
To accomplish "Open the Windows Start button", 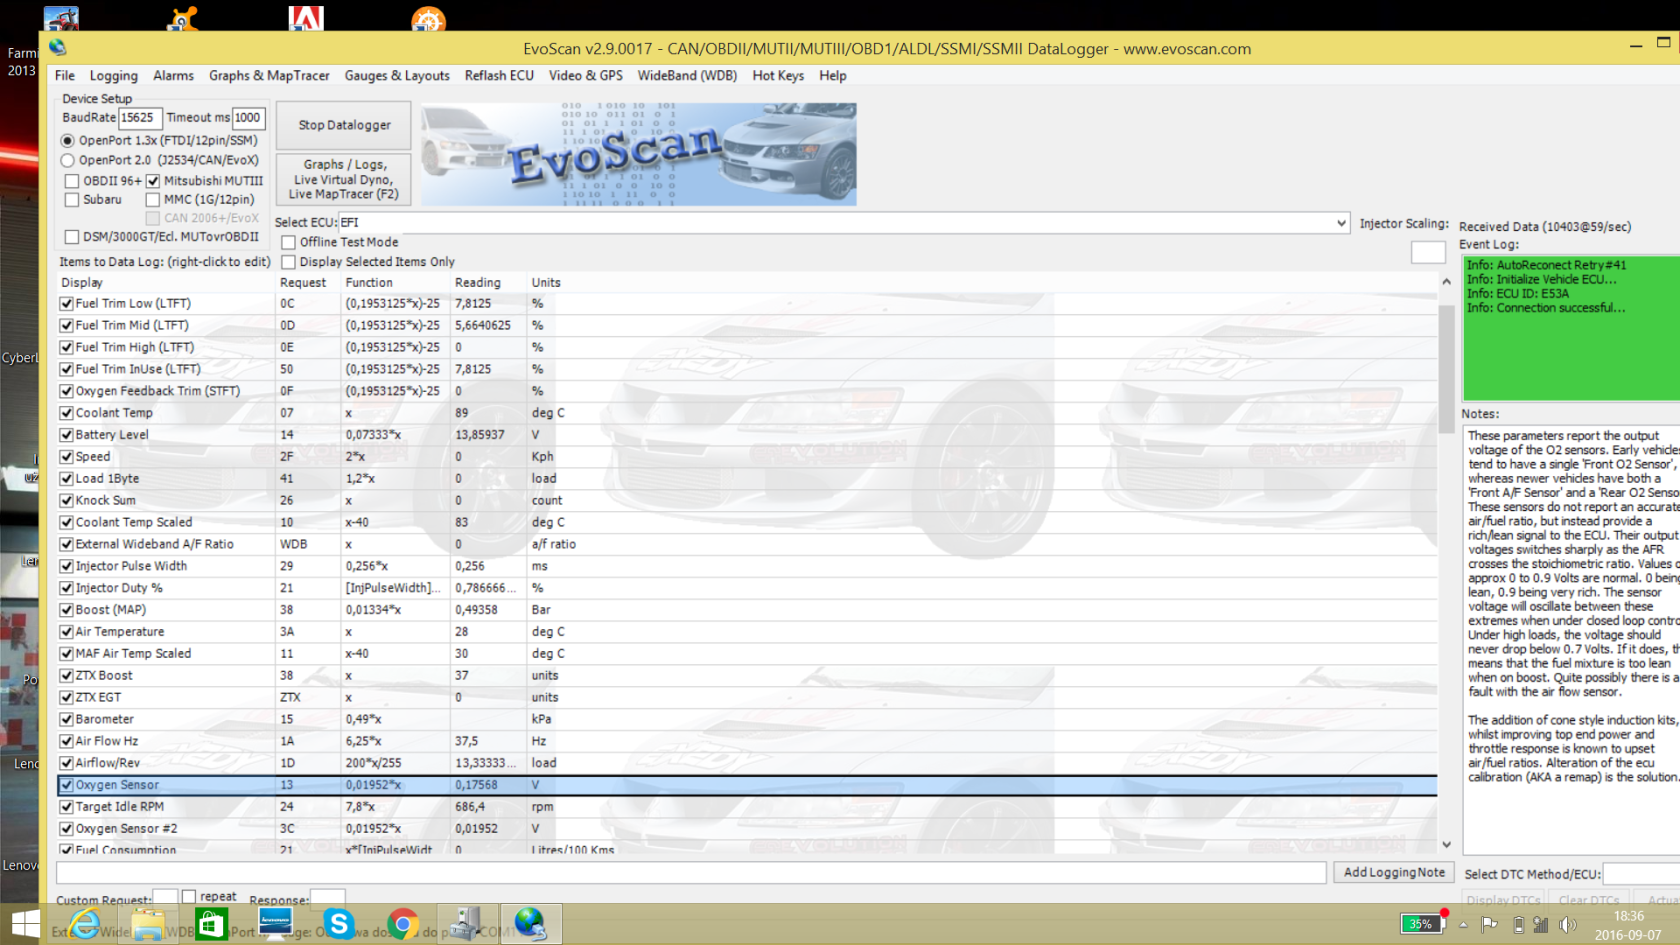I will [25, 924].
